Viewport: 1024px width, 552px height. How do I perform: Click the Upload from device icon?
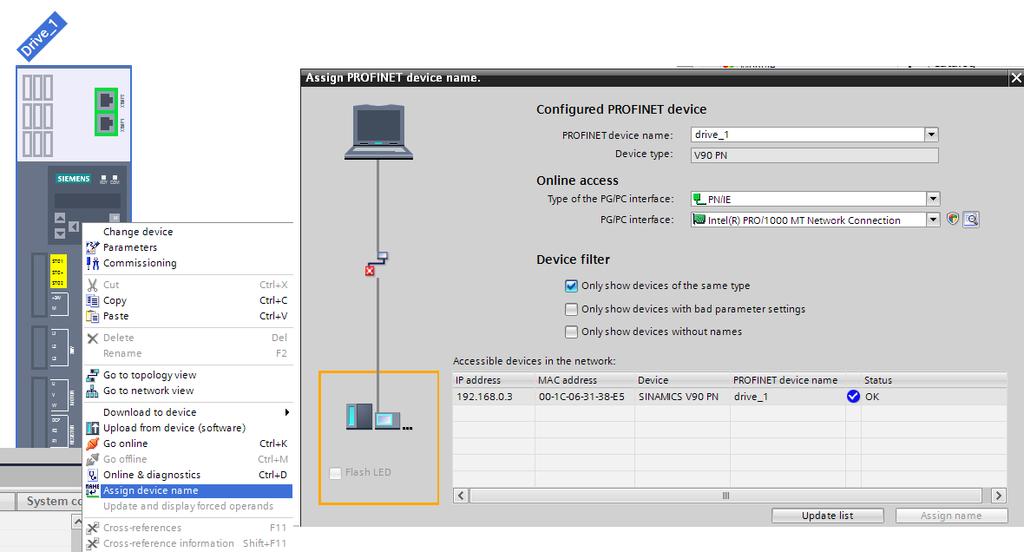(x=93, y=428)
